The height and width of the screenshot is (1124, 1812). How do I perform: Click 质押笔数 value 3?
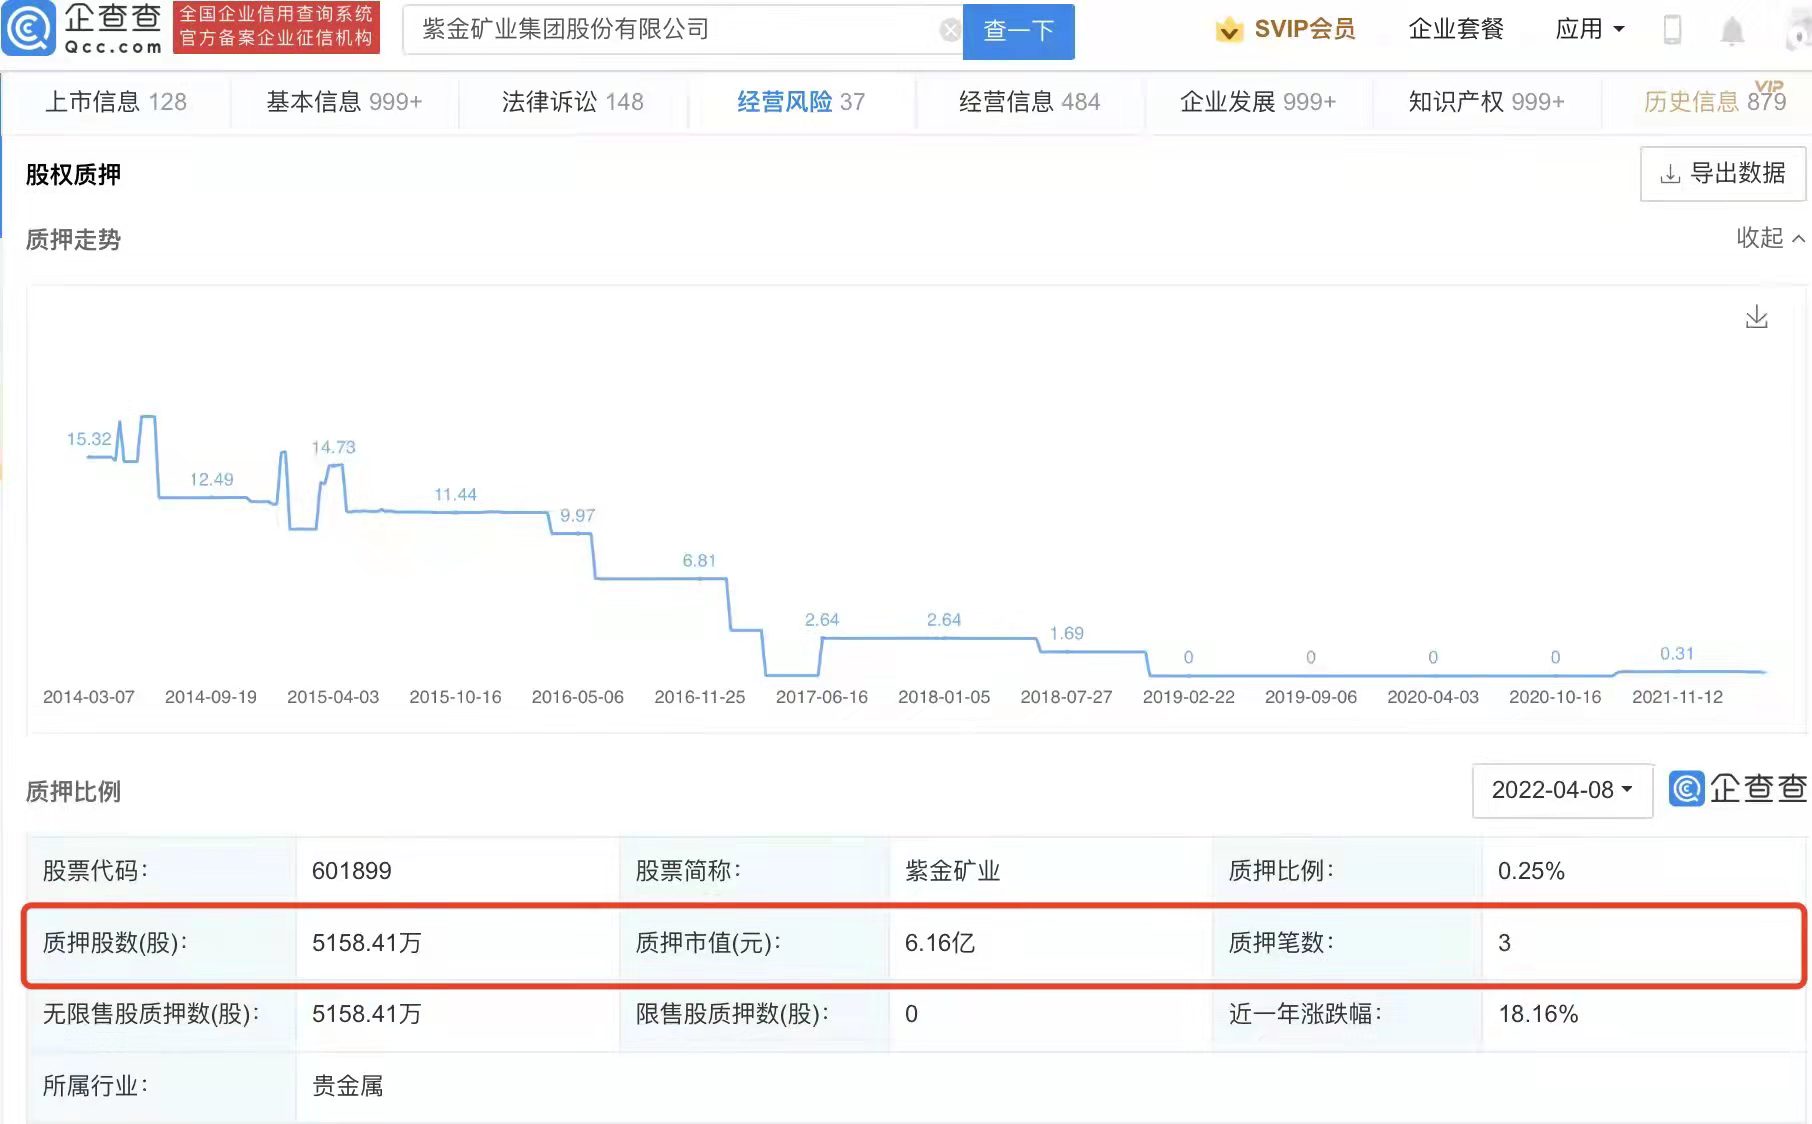(x=1504, y=943)
